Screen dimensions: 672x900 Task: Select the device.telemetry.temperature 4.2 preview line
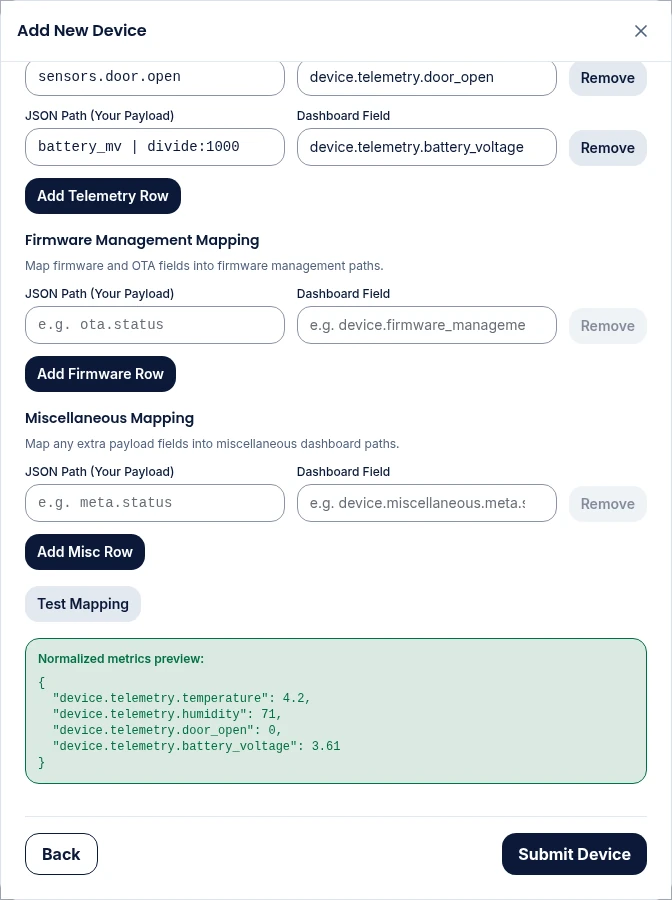coord(181,698)
